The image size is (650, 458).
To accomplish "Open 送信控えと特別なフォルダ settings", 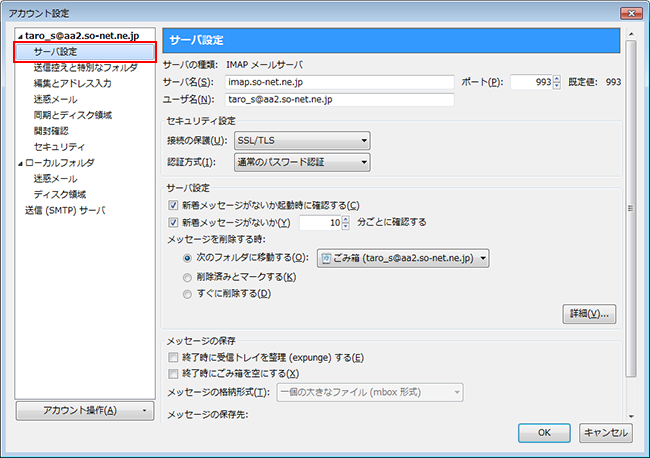I will click(85, 67).
